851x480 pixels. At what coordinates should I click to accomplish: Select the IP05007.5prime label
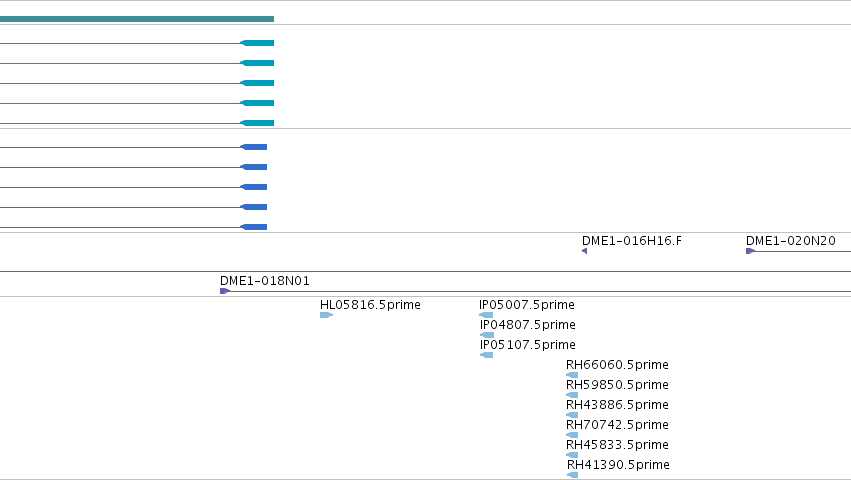tap(526, 305)
